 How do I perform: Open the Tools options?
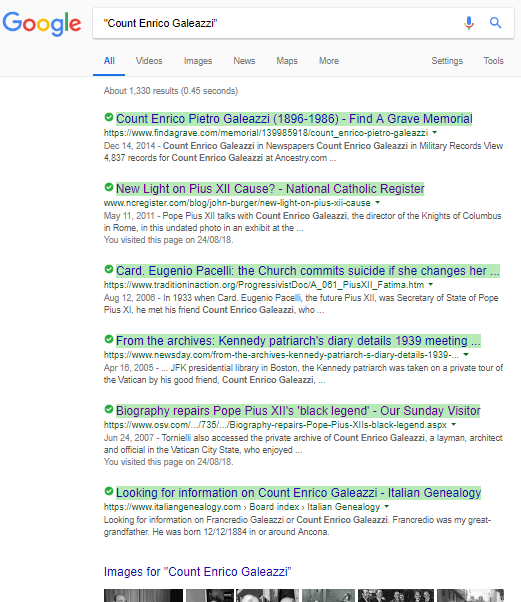(x=493, y=61)
